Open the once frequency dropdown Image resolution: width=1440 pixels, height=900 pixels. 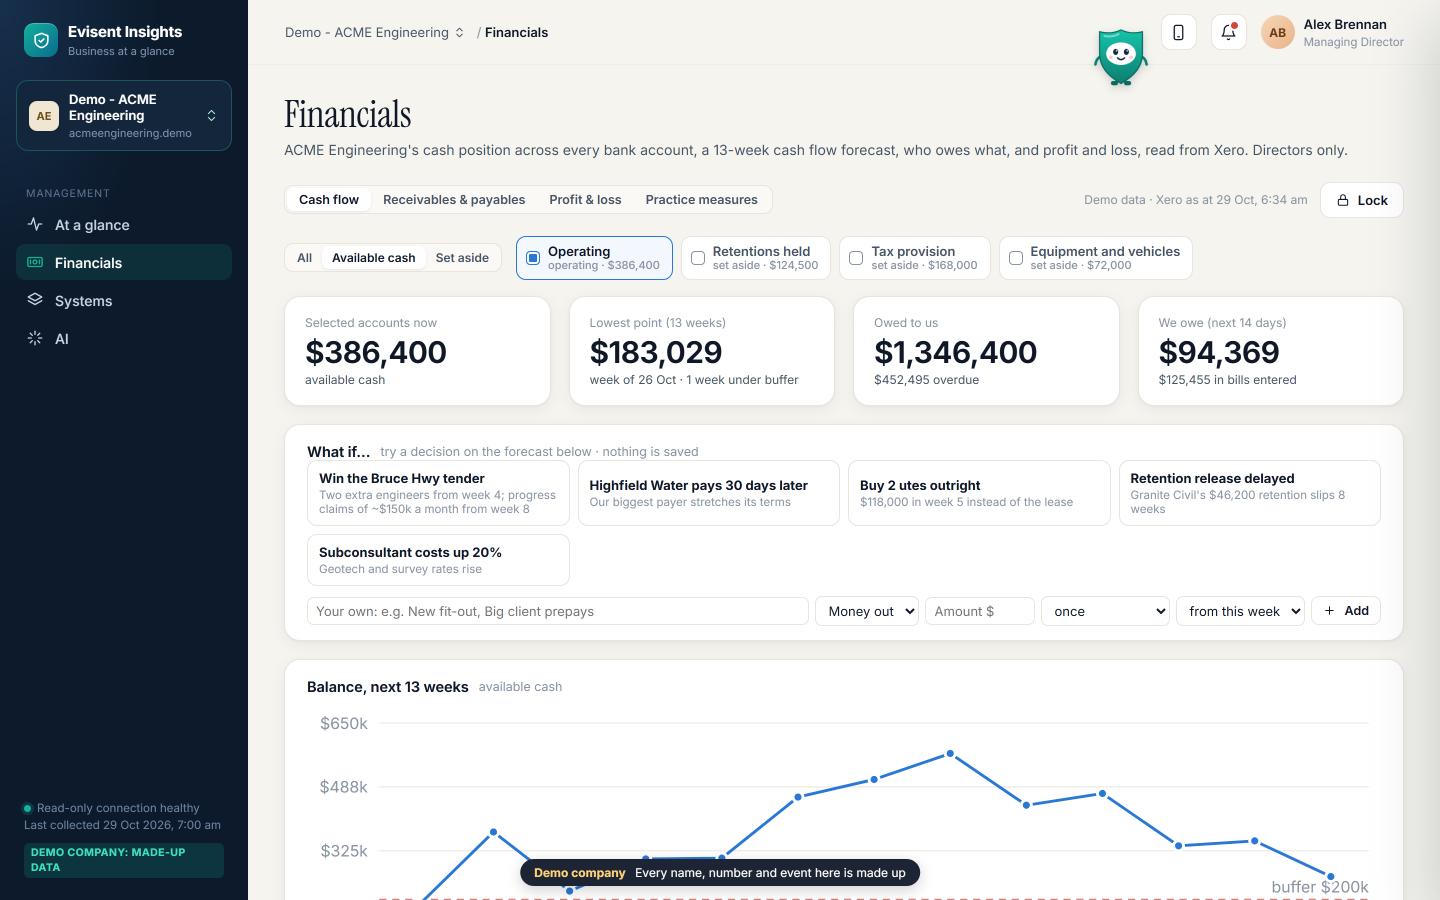click(1105, 611)
